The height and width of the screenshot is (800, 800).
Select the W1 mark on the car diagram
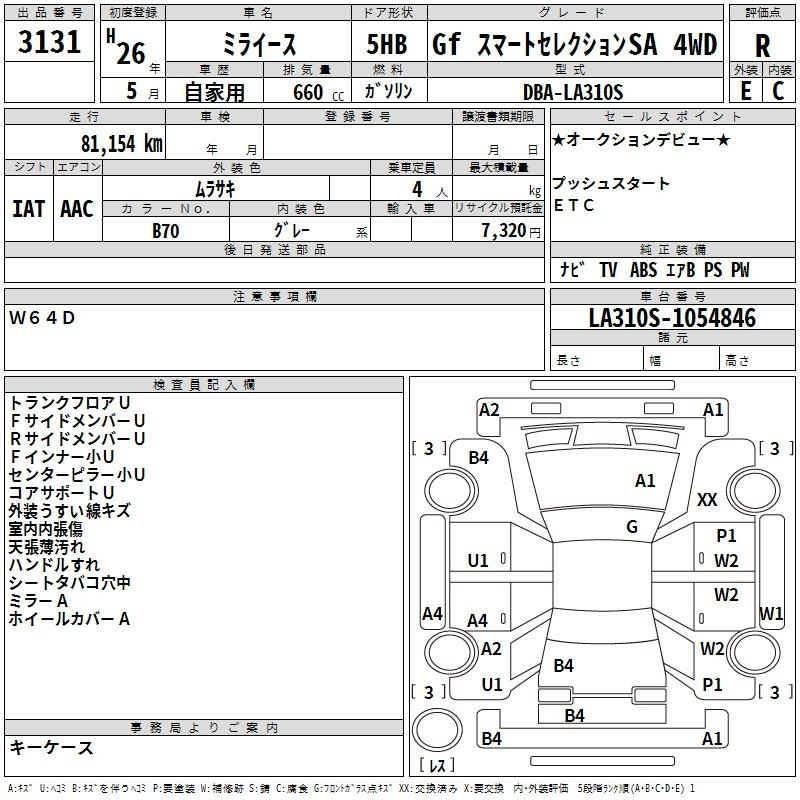pyautogui.click(x=770, y=613)
